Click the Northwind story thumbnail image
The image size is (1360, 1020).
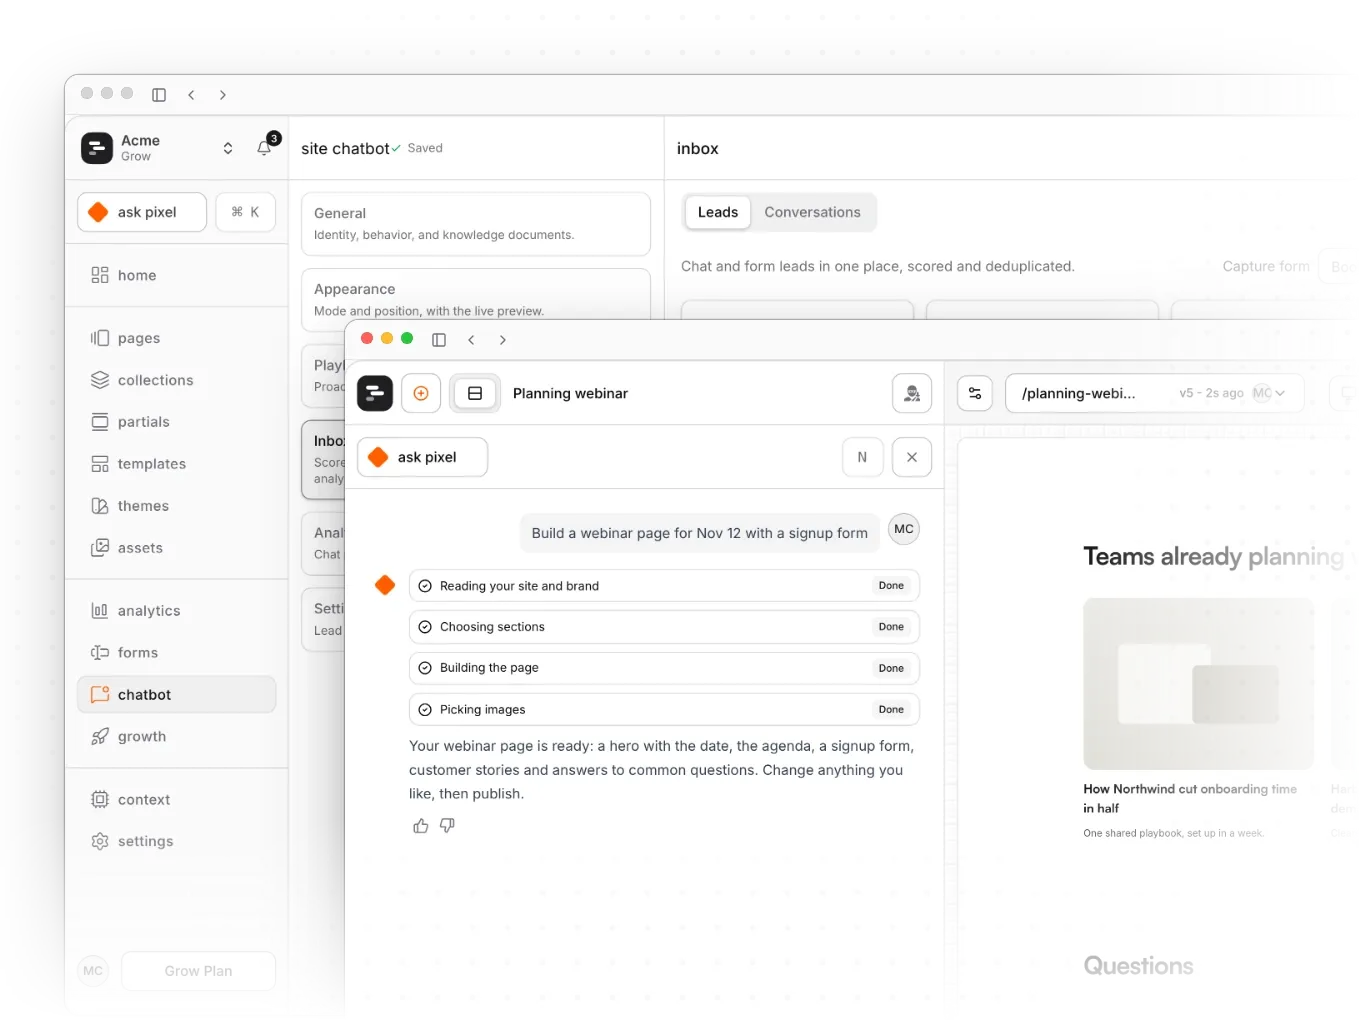click(1198, 684)
